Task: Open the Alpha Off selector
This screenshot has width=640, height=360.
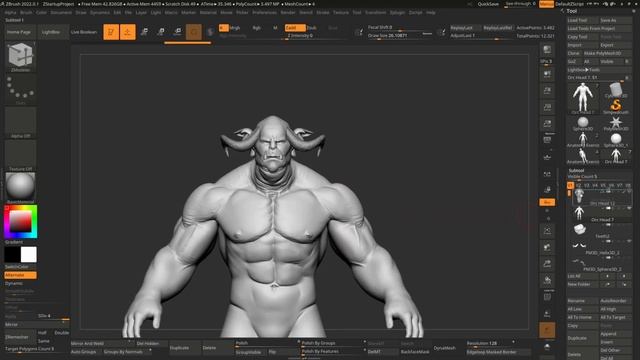Action: click(x=20, y=122)
